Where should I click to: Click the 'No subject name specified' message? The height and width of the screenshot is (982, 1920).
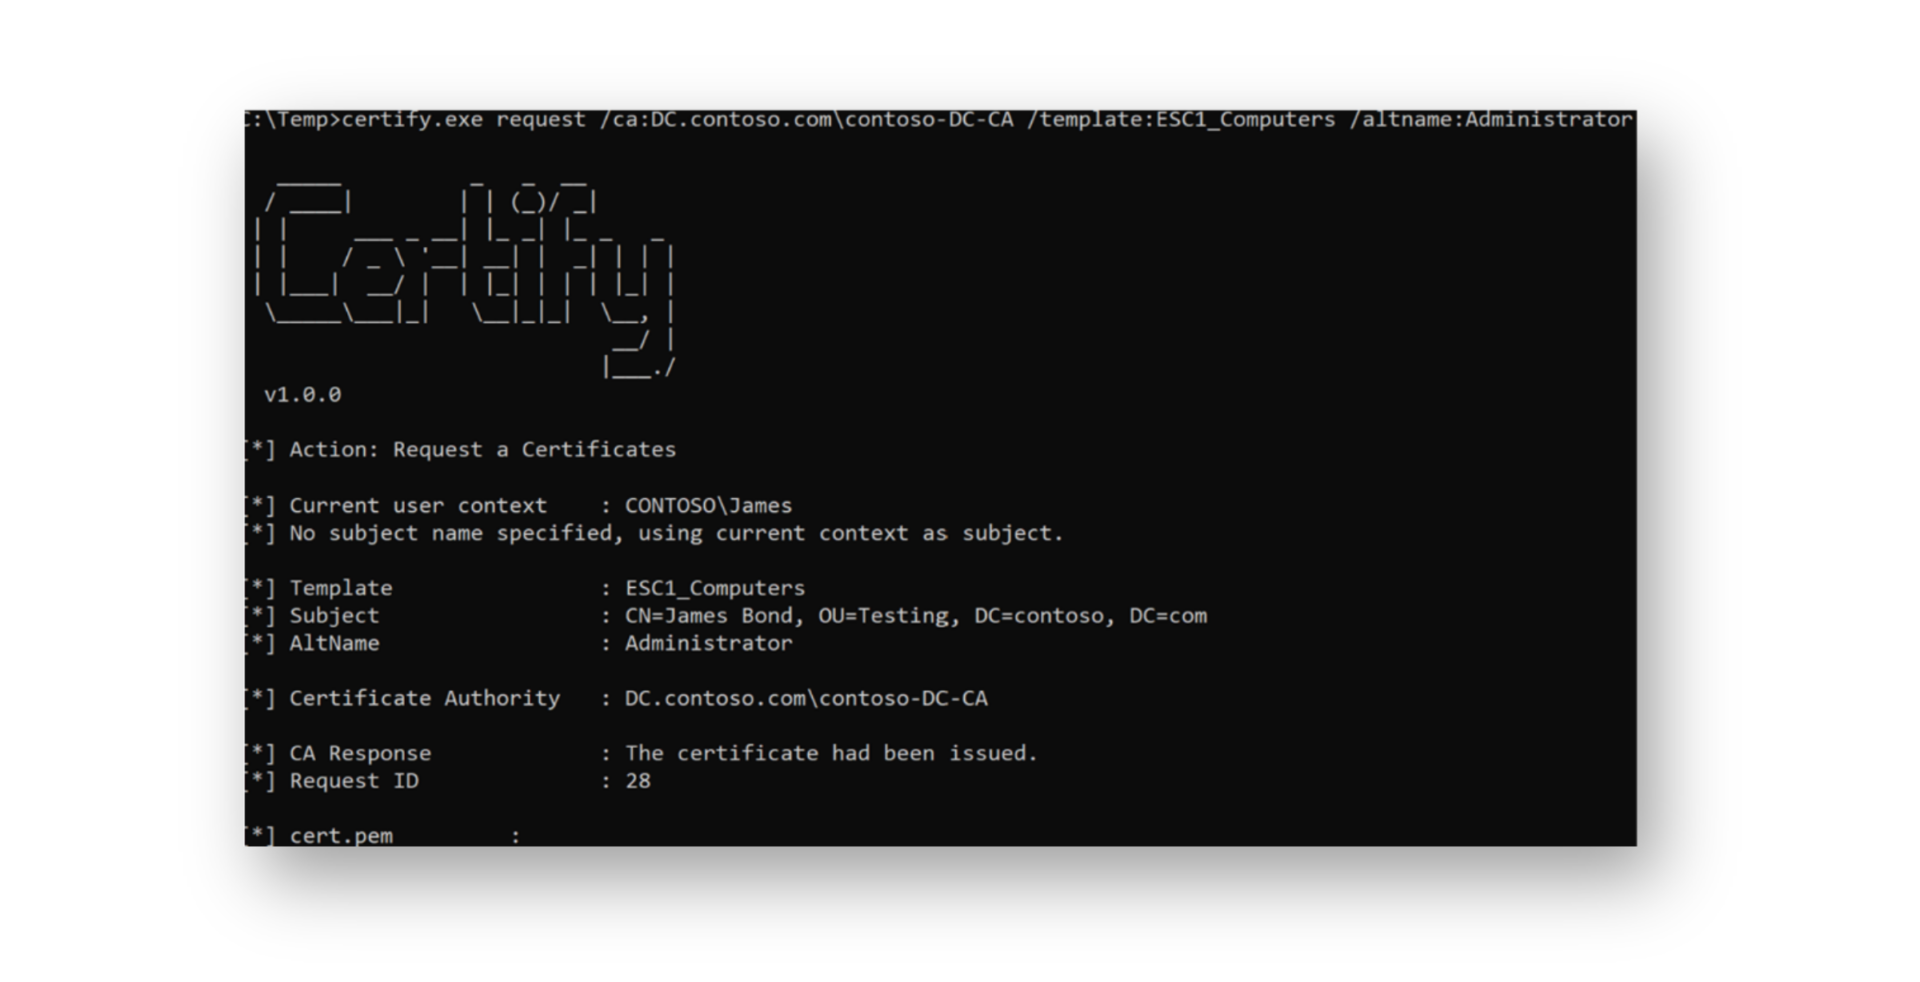(676, 533)
